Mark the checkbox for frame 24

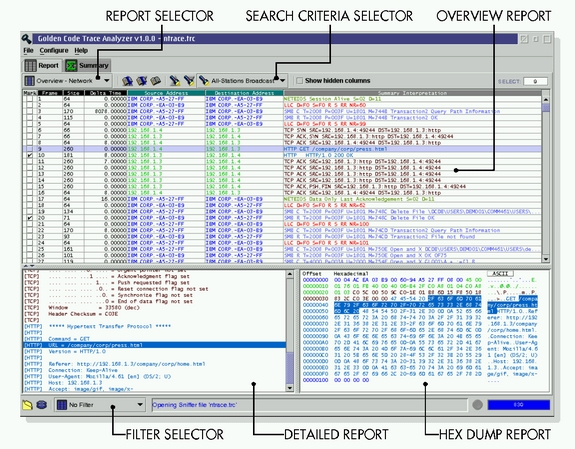(30, 243)
